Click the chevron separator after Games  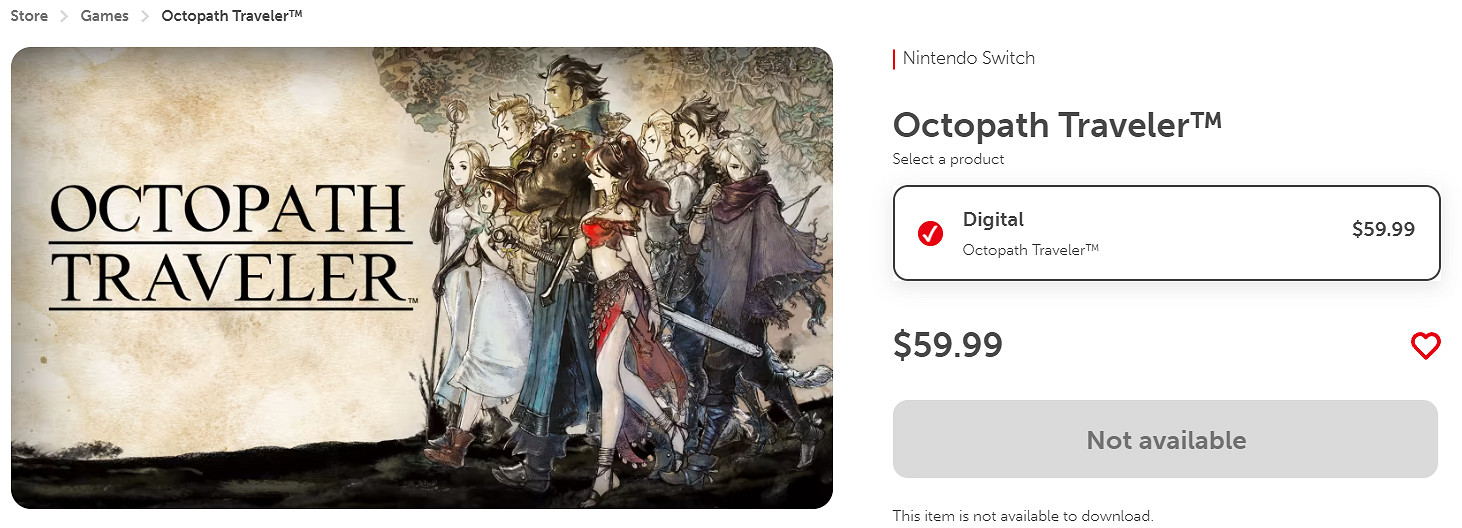[145, 16]
